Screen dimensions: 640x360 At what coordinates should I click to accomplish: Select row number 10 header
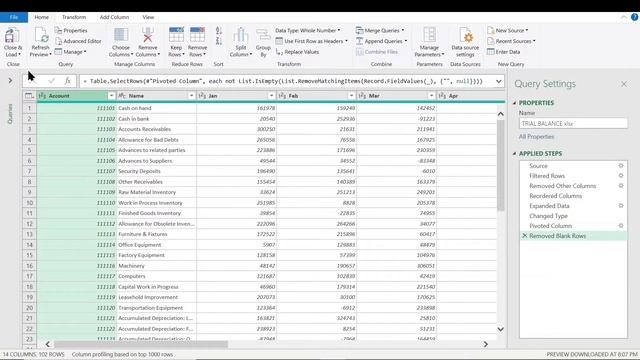[x=29, y=203]
